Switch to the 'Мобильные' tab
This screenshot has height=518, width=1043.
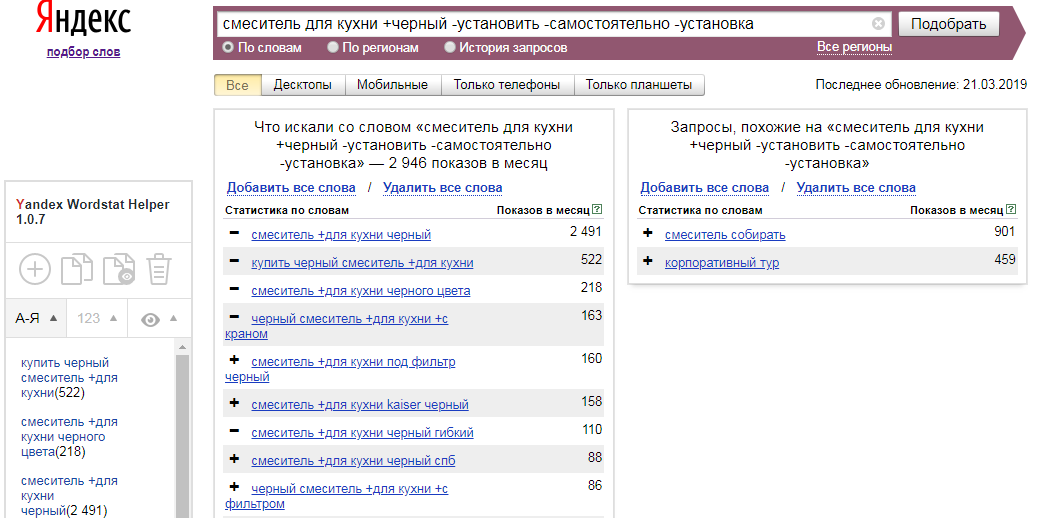point(392,85)
